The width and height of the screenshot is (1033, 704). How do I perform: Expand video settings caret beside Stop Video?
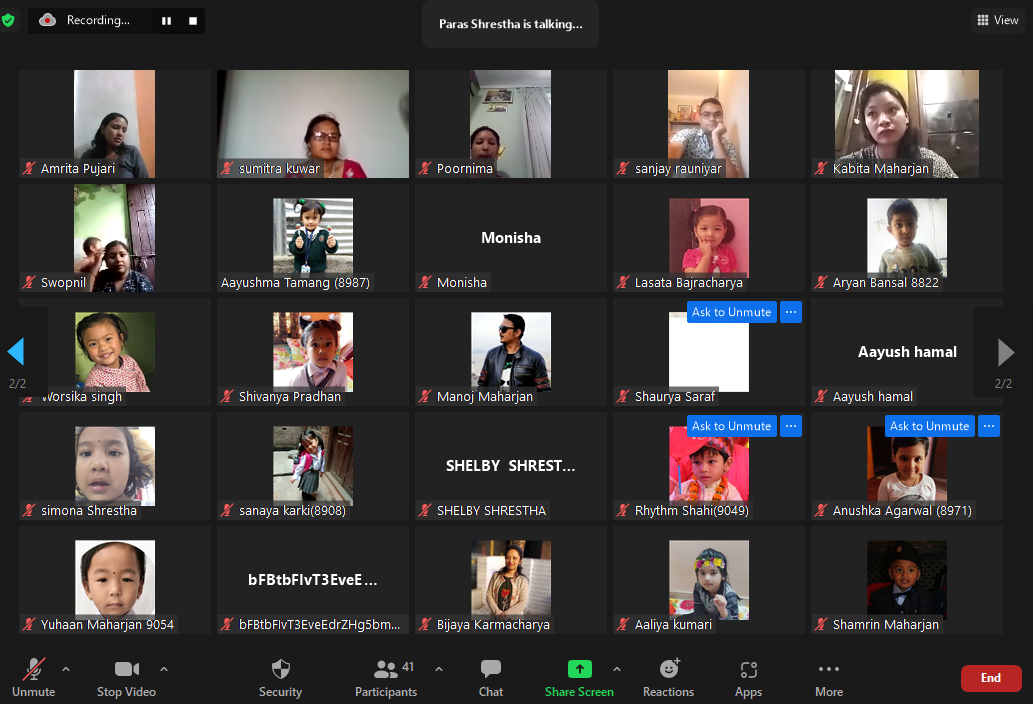tap(164, 669)
